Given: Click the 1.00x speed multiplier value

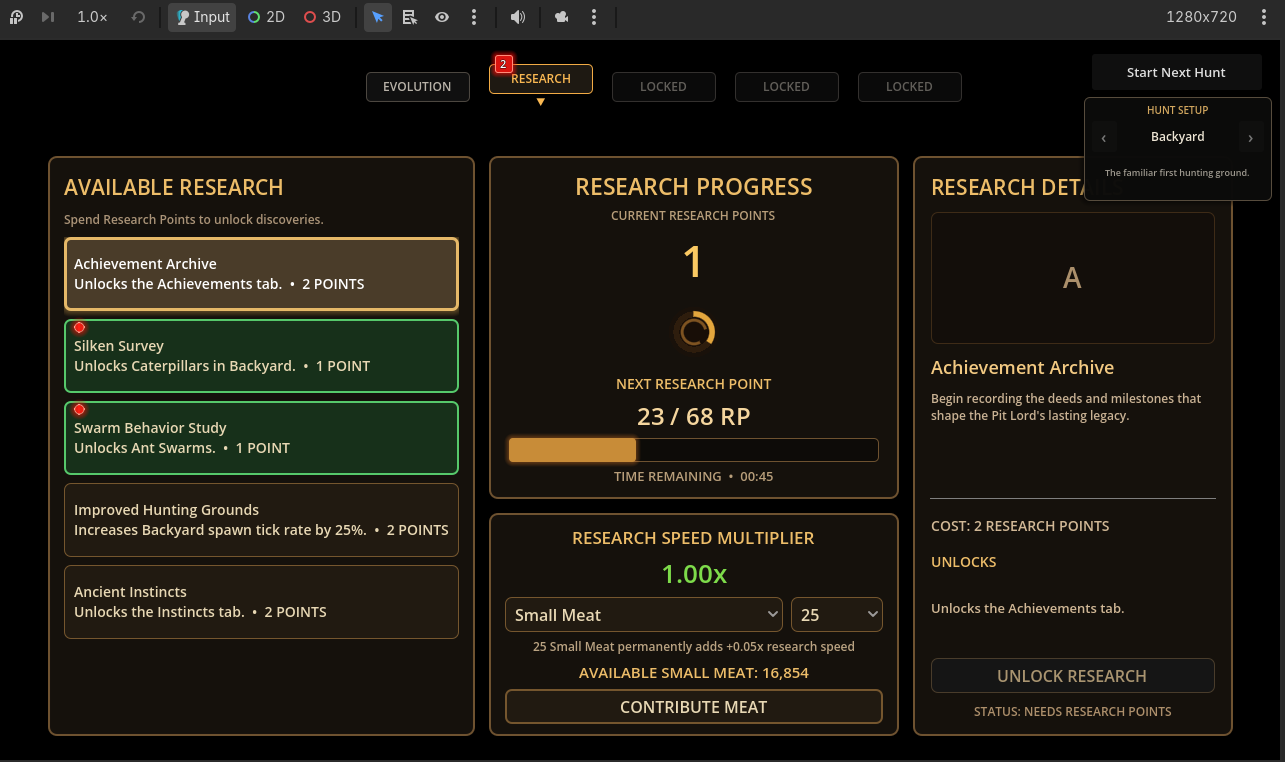Looking at the screenshot, I should coord(694,574).
